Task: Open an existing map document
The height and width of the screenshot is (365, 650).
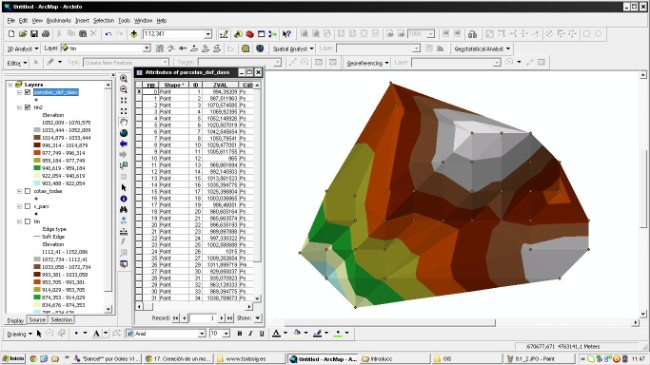Action: [x=22, y=34]
